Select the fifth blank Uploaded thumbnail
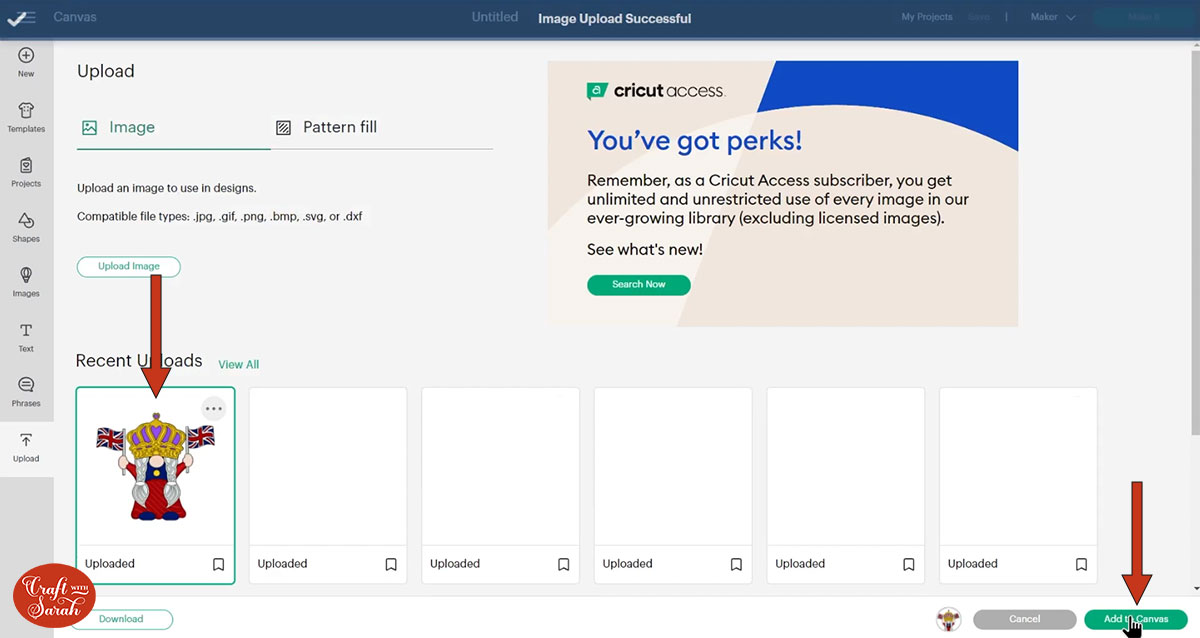1200x638 pixels. [x=846, y=466]
